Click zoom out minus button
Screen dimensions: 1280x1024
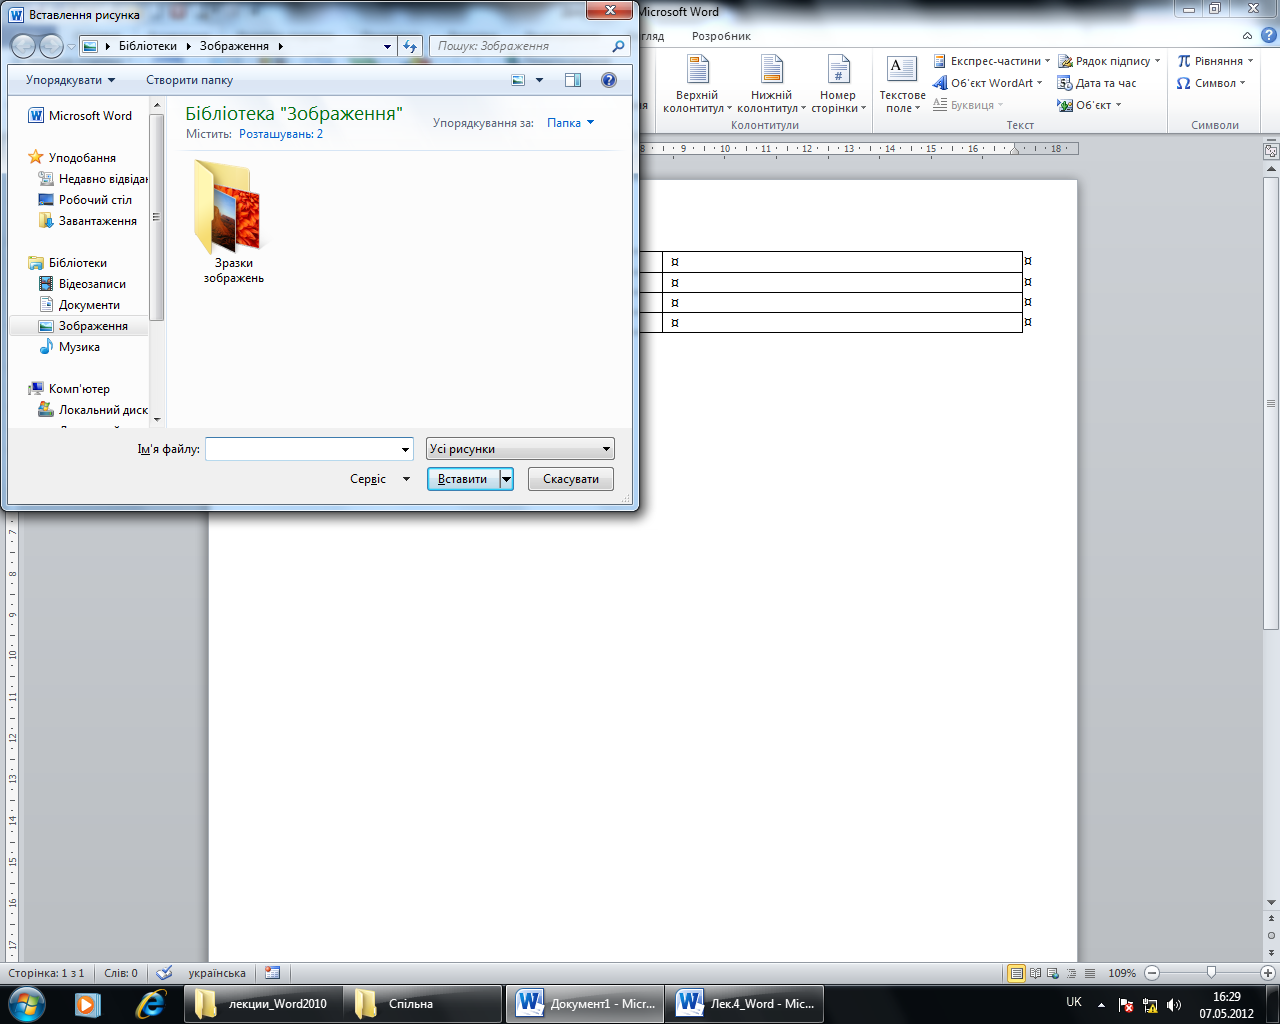tap(1152, 973)
